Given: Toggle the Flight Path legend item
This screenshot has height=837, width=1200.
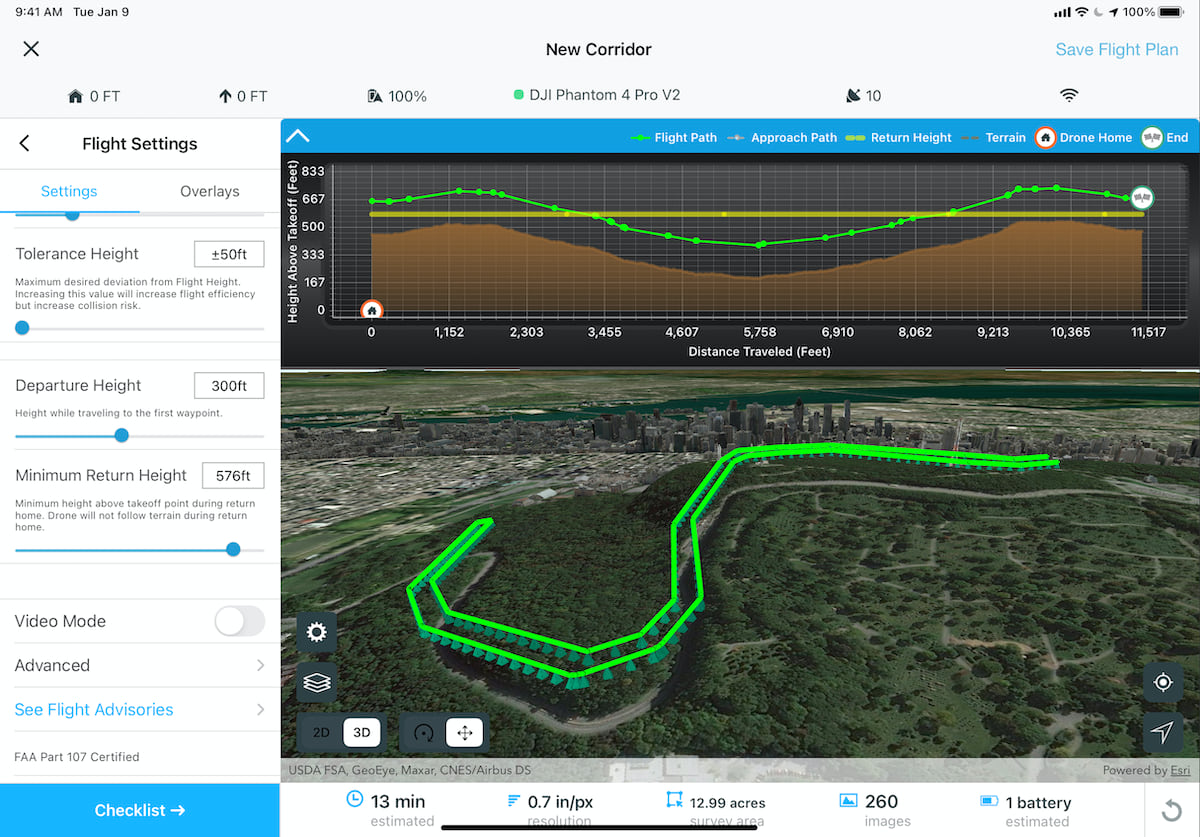Looking at the screenshot, I should tap(674, 137).
